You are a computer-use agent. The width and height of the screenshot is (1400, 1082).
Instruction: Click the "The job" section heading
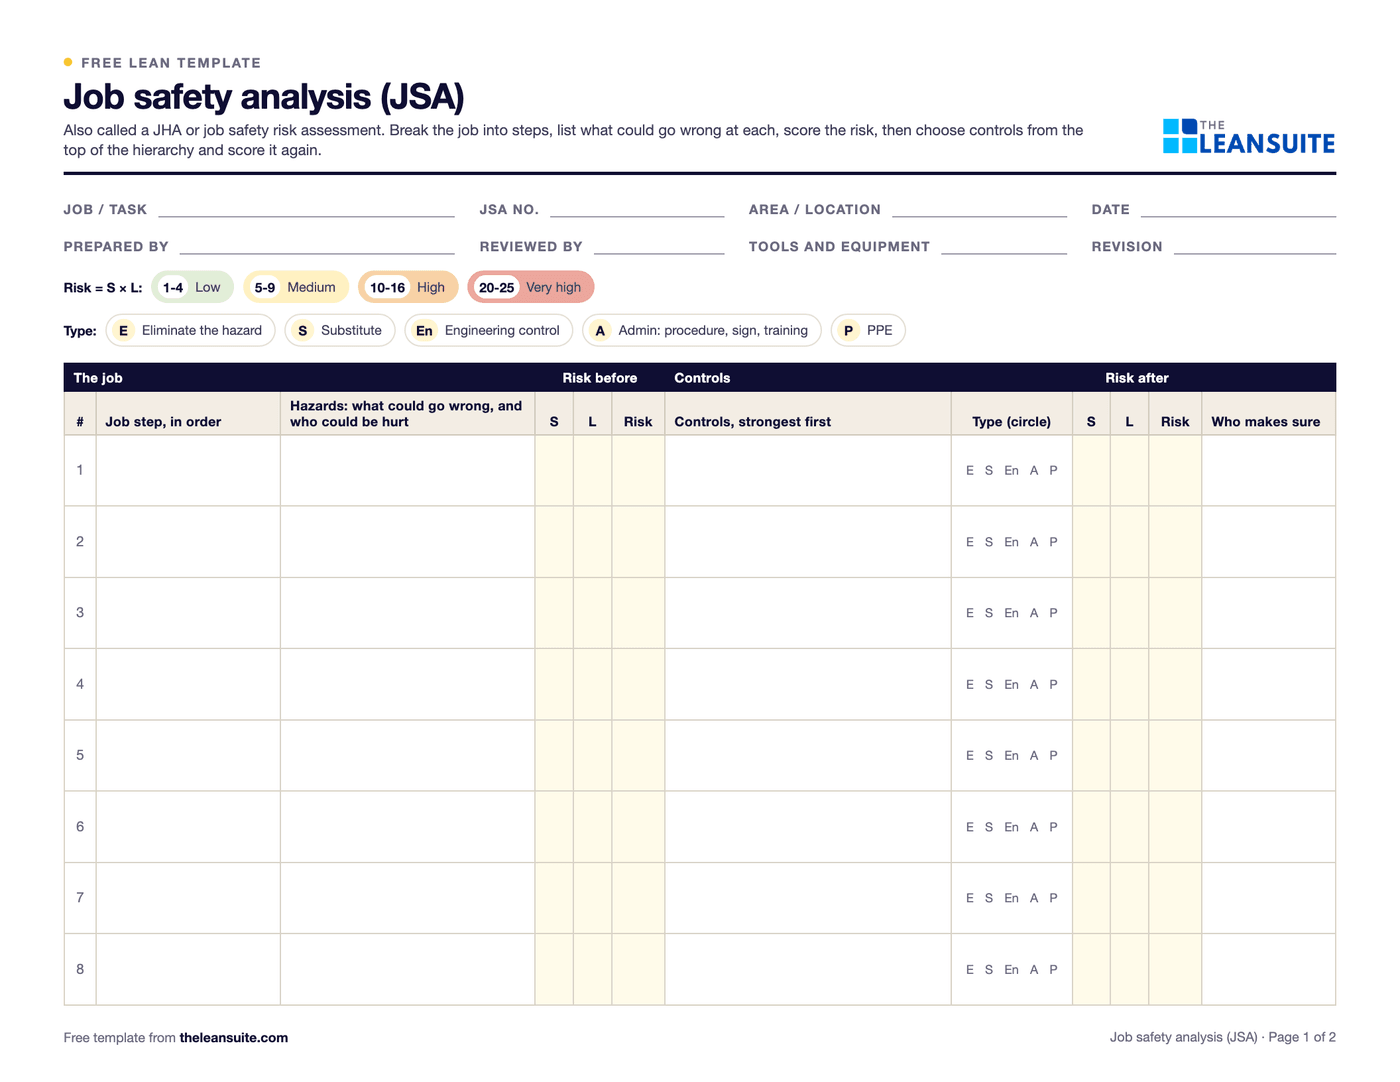pos(98,378)
